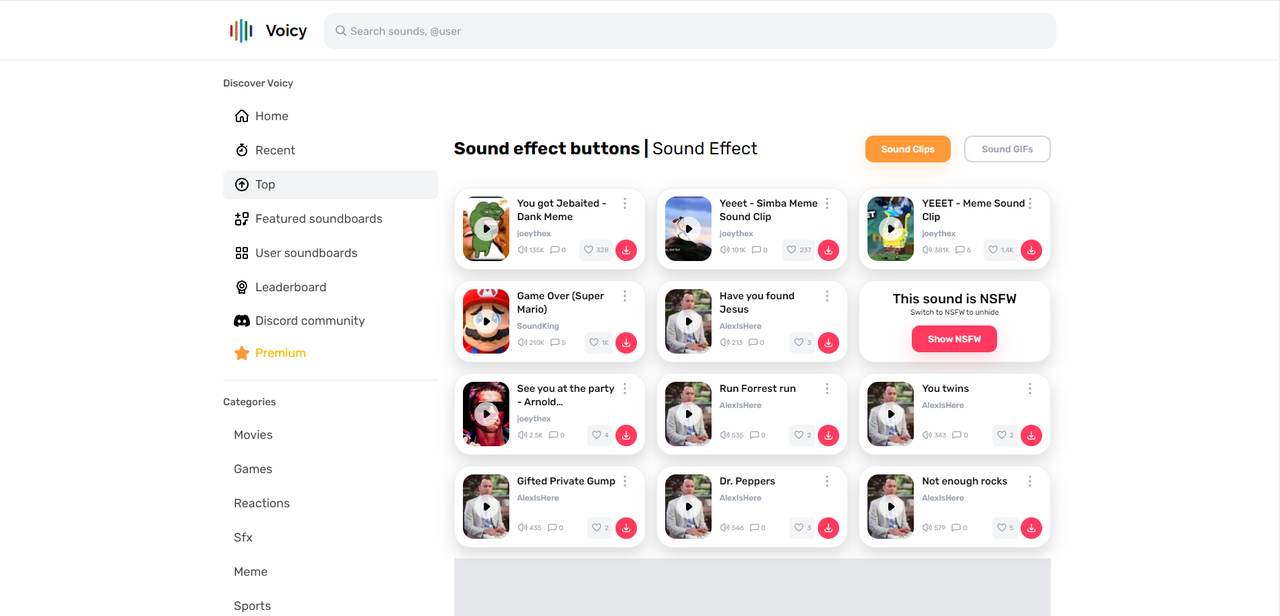Play the Game Over (Super Mario) sound

tap(486, 321)
